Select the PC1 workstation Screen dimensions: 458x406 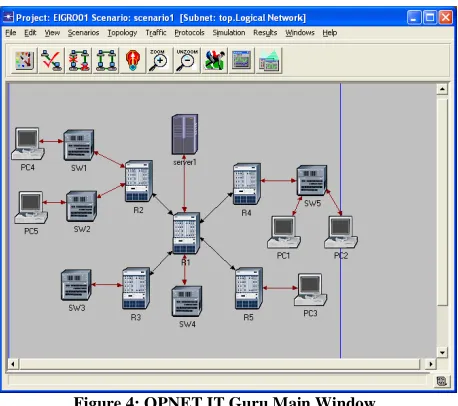tap(284, 232)
